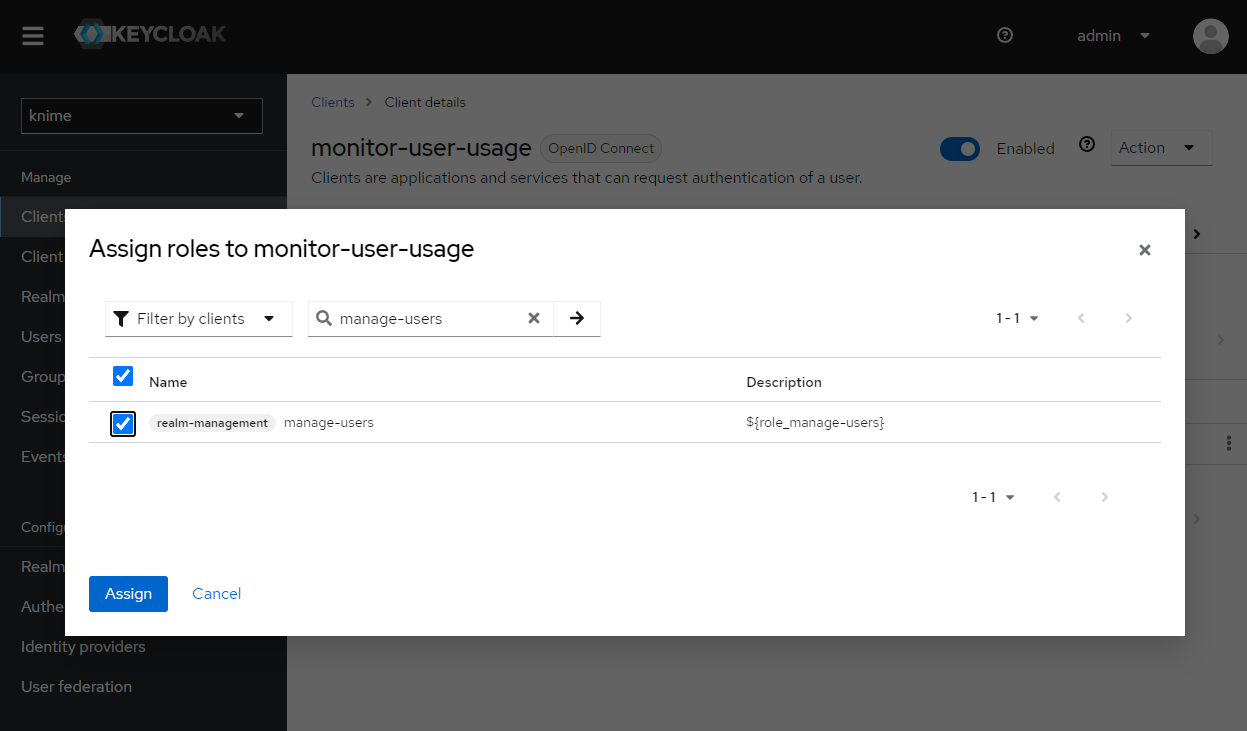Click the realm-management label
Screen dimensions: 1247x731
(212, 423)
